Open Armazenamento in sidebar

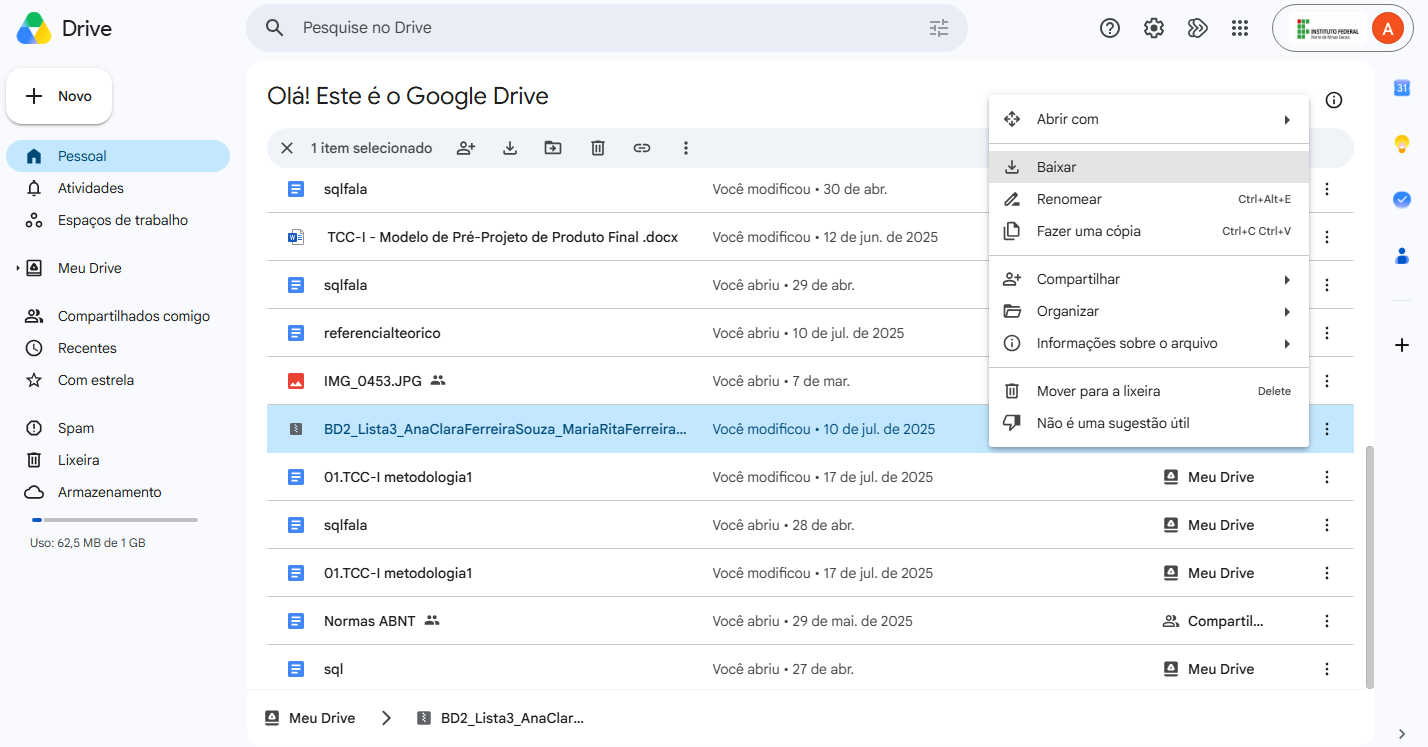coord(118,492)
